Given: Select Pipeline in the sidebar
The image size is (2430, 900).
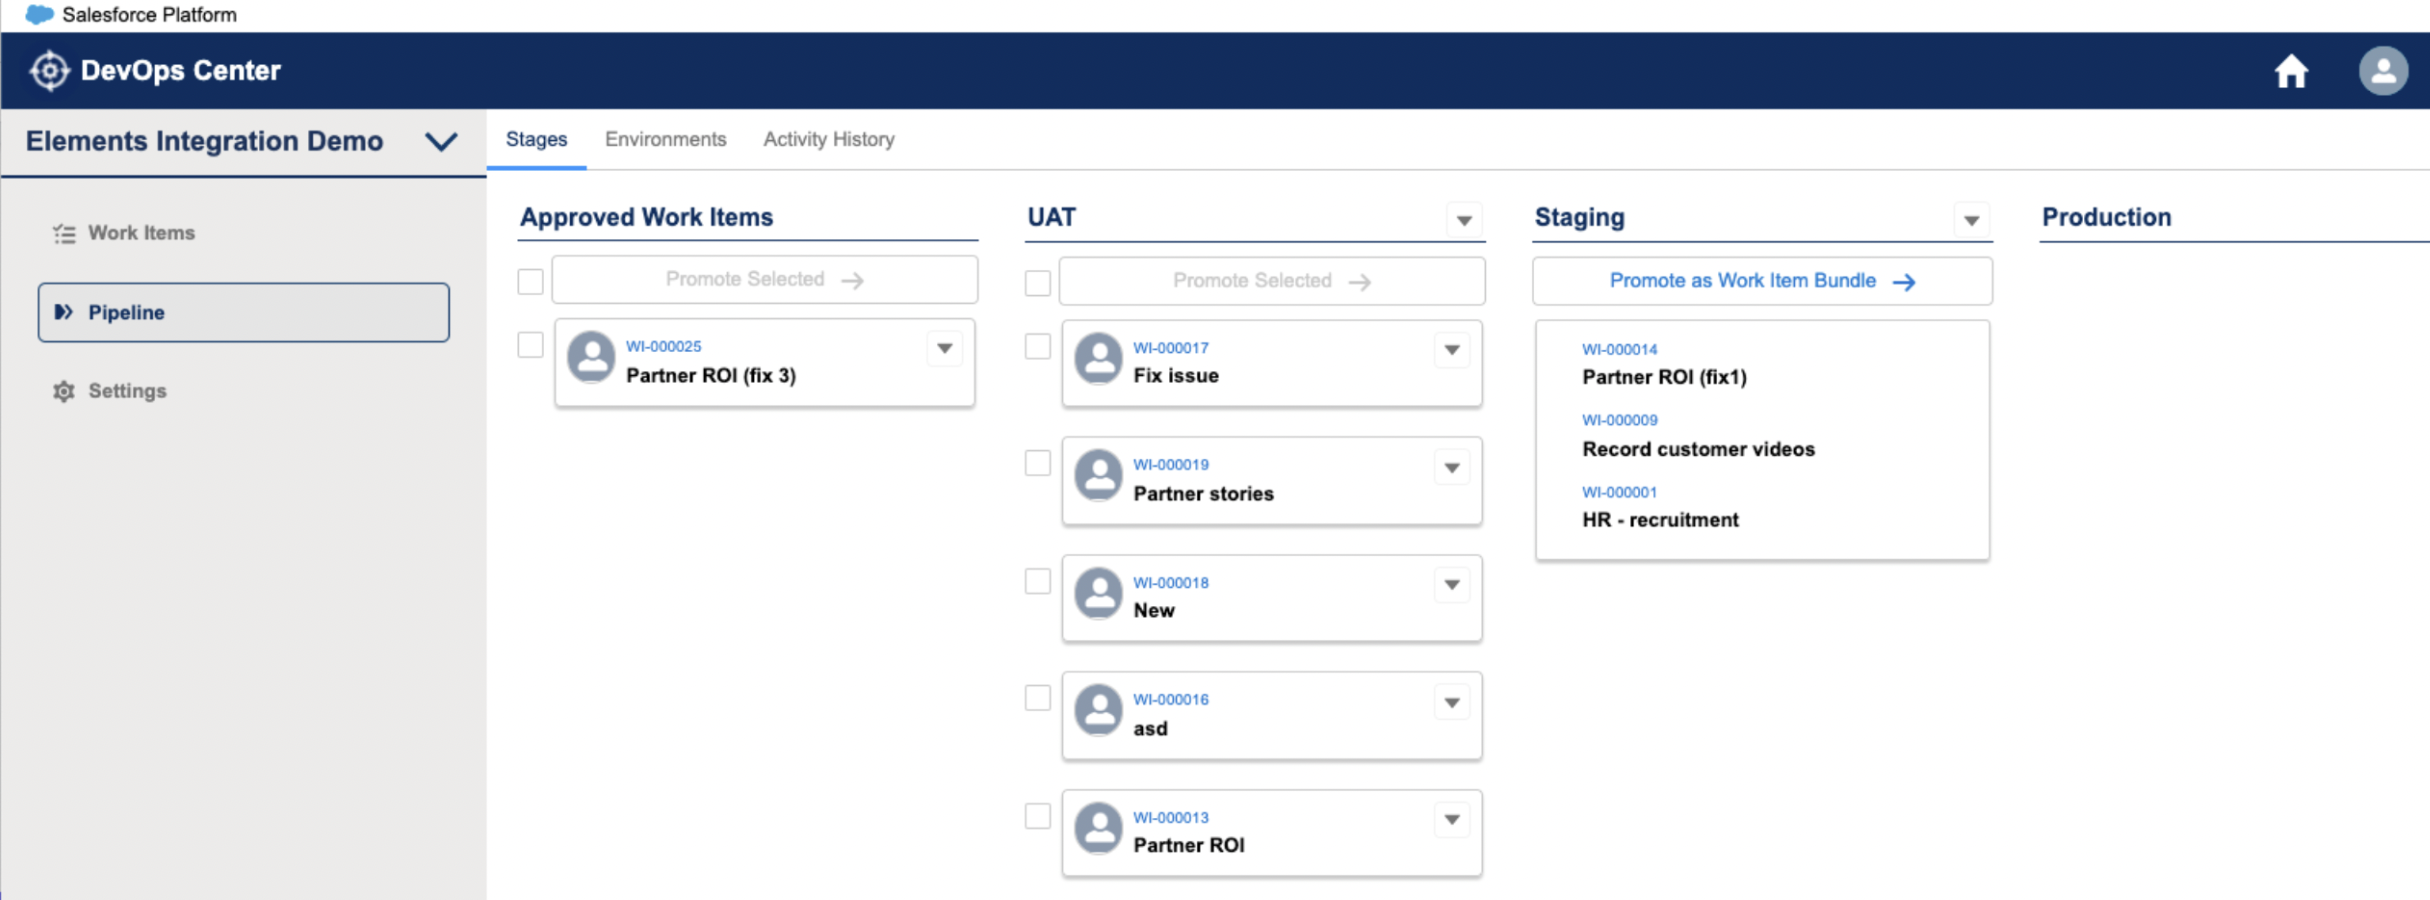Looking at the screenshot, I should pos(244,312).
